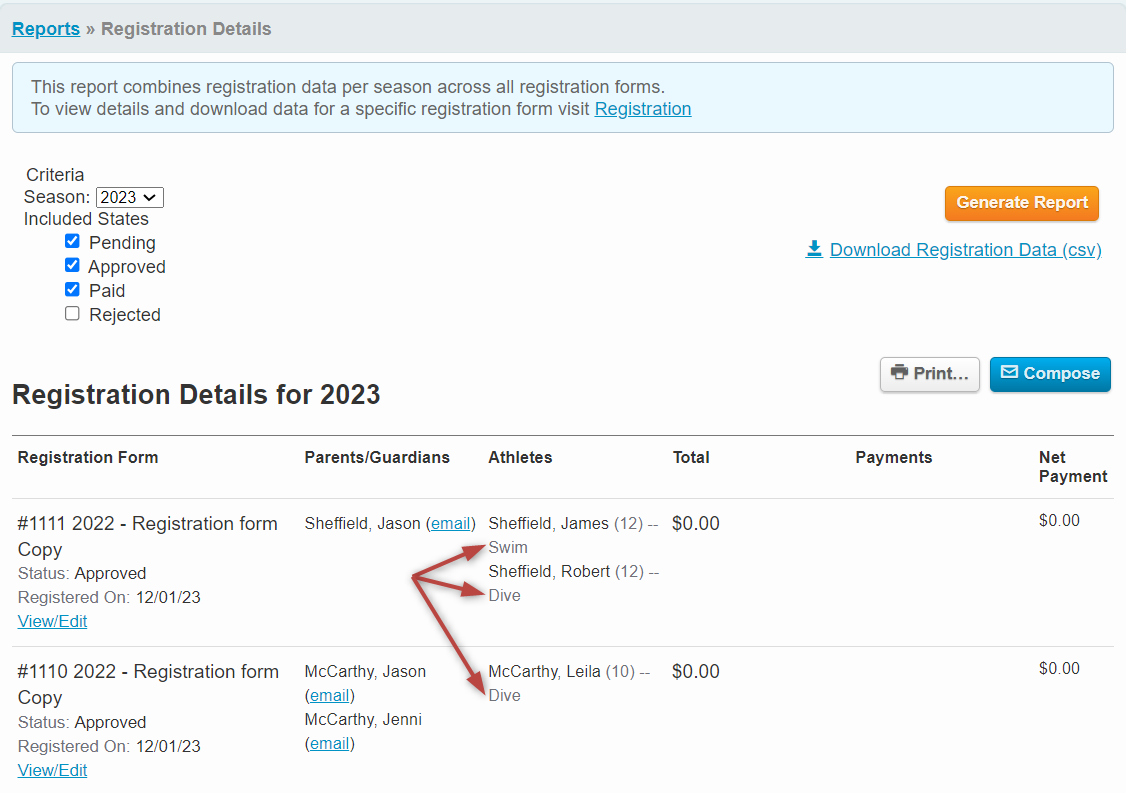Download Registration Data (csv) link

pos(965,250)
